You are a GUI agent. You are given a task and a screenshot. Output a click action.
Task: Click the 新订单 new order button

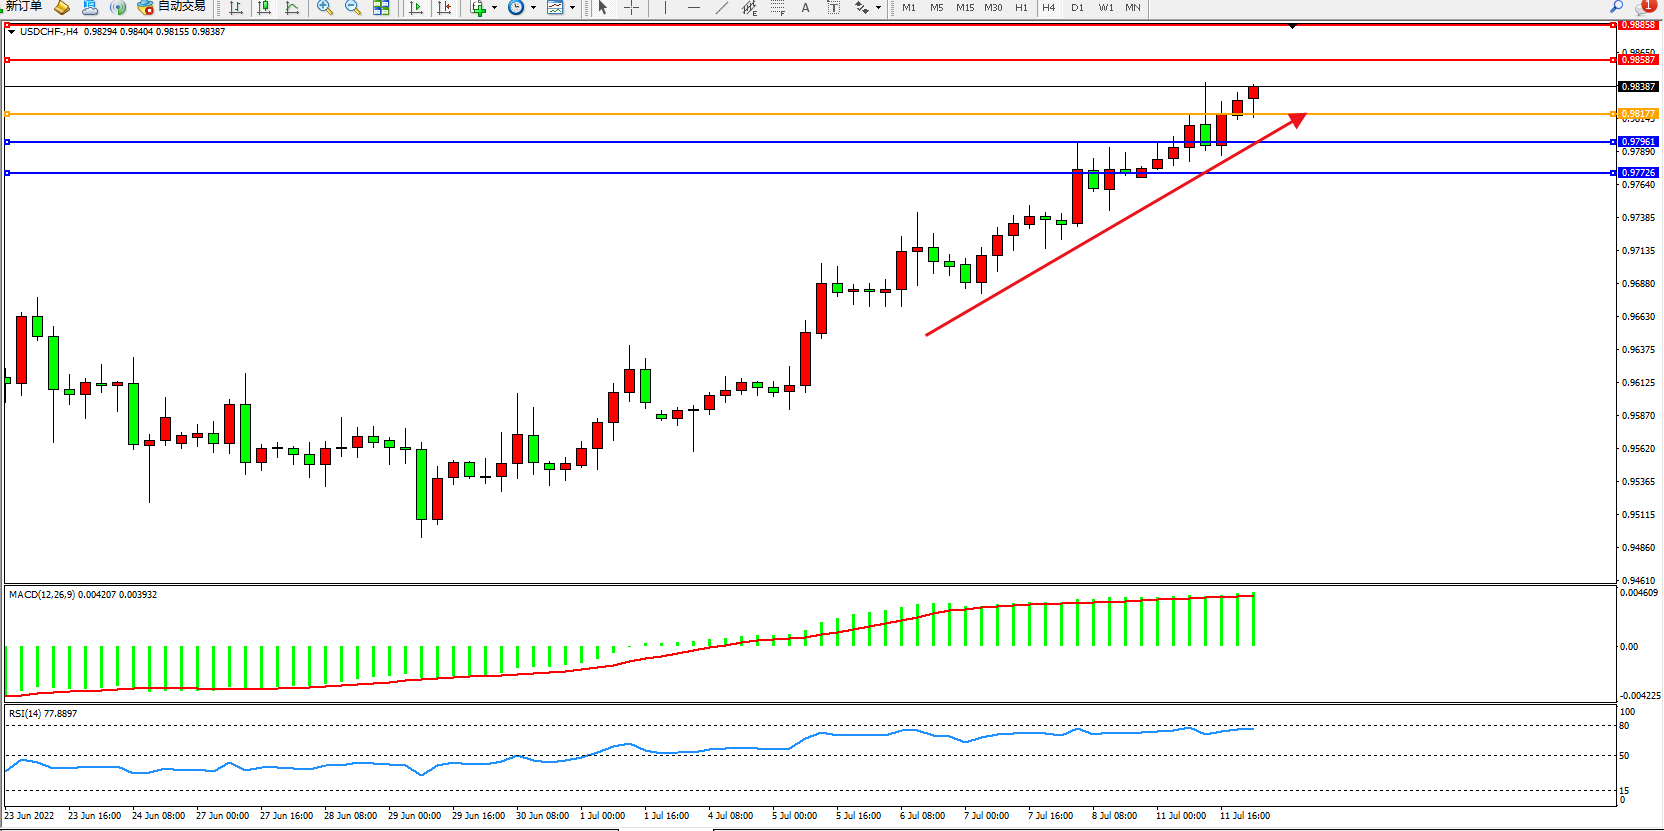24,7
